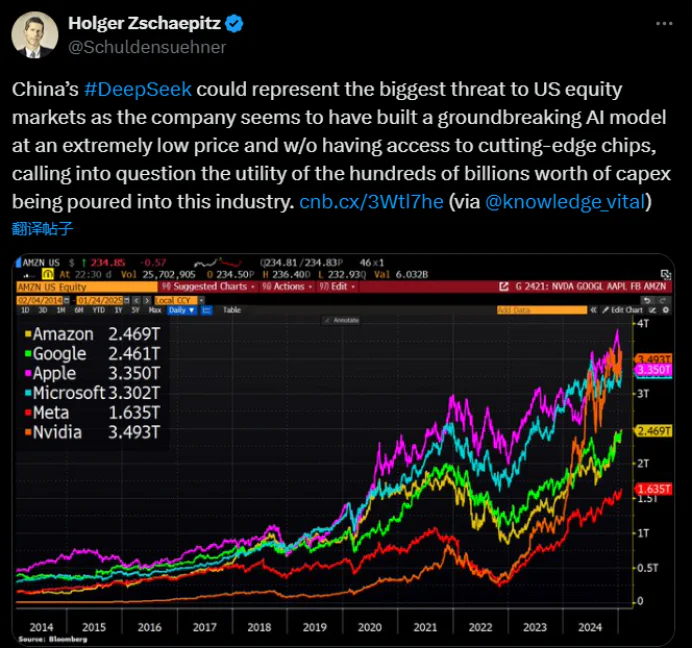The width and height of the screenshot is (693, 649).
Task: Open the cnb.cx/3Wtl7he link
Action: click(x=371, y=202)
